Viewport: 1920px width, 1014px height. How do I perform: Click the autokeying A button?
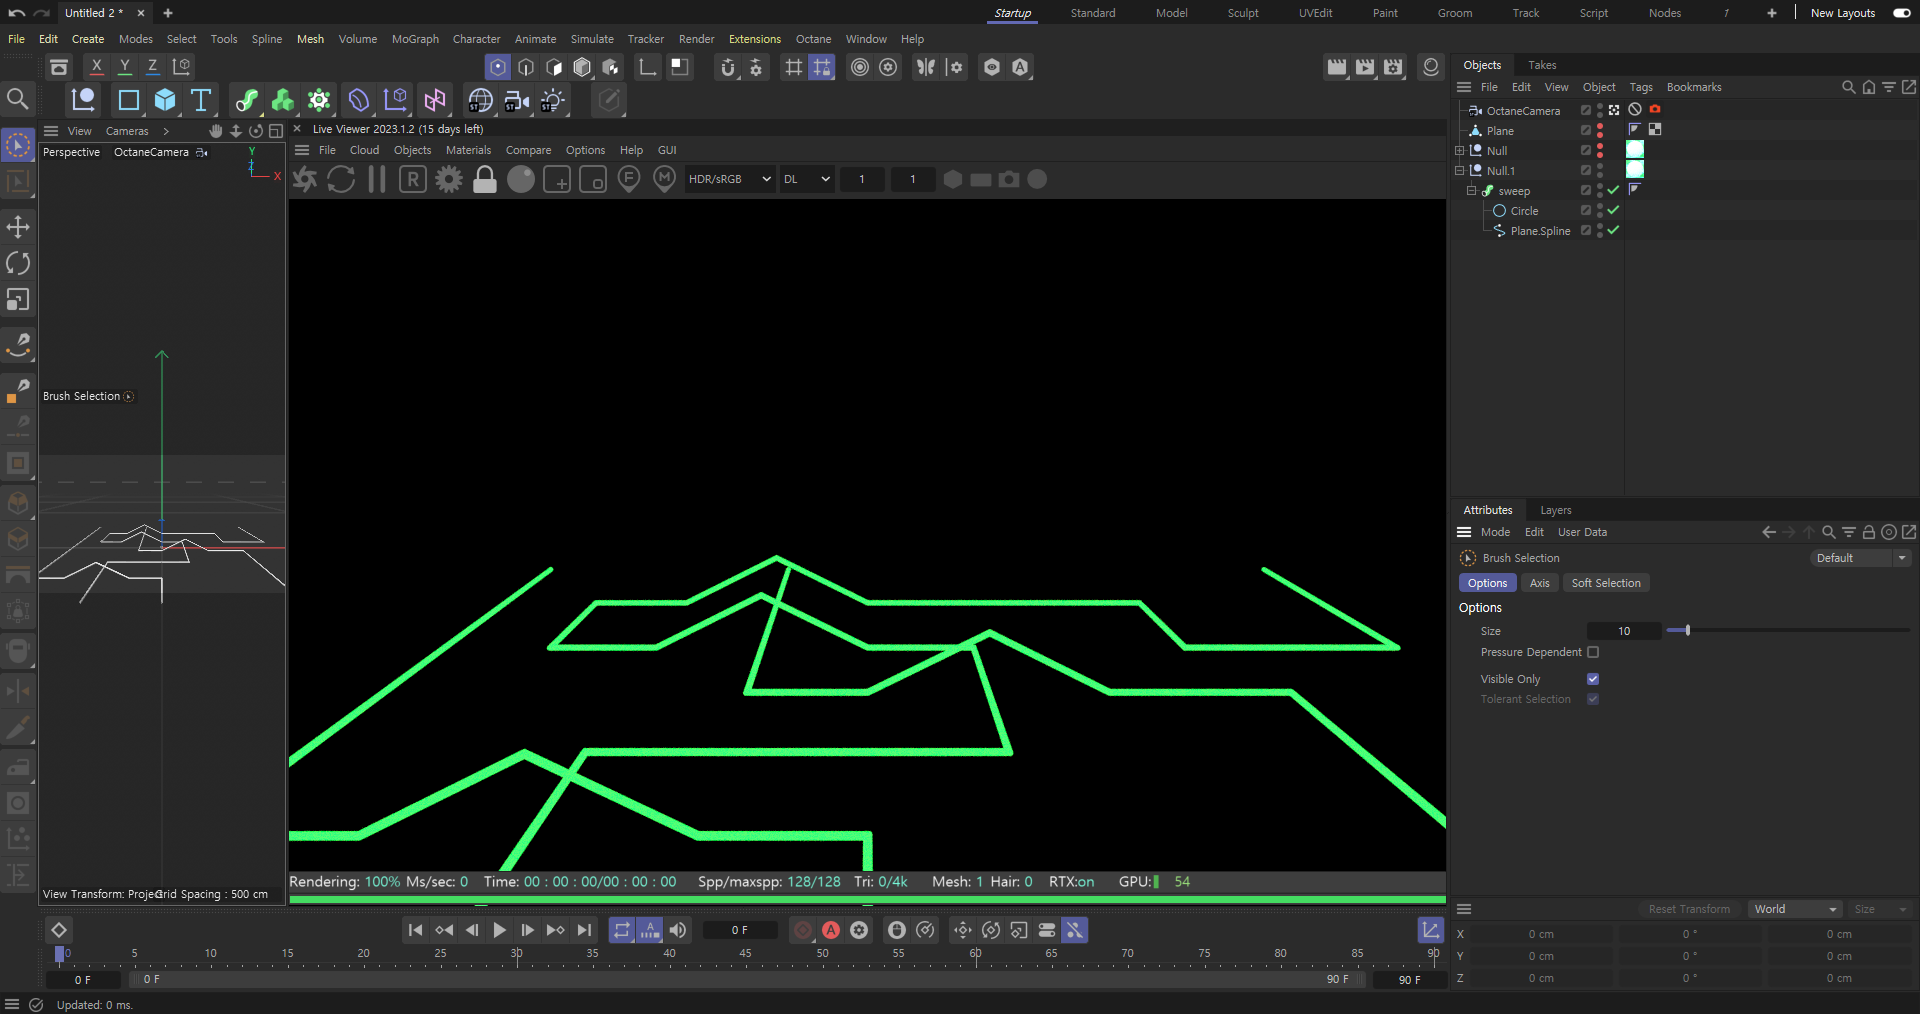pos(831,930)
